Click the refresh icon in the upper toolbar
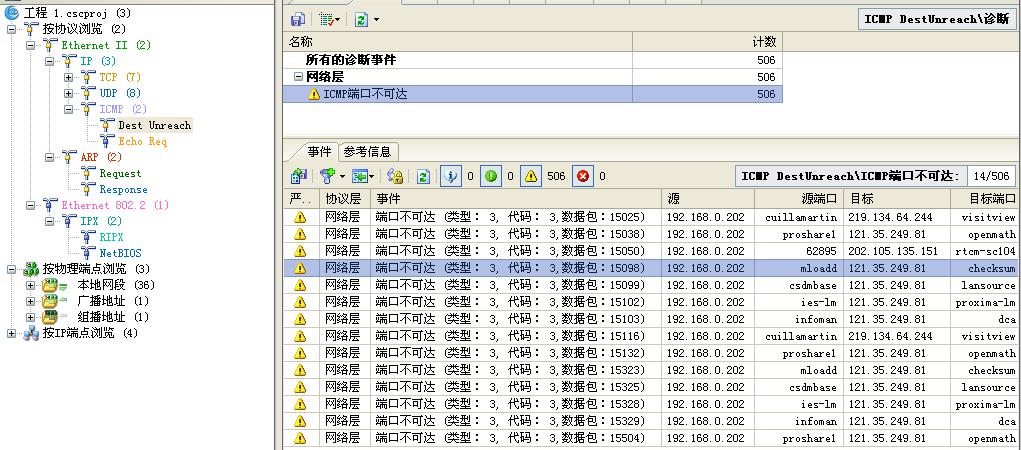Viewport: 1021px width, 450px height. 361,20
